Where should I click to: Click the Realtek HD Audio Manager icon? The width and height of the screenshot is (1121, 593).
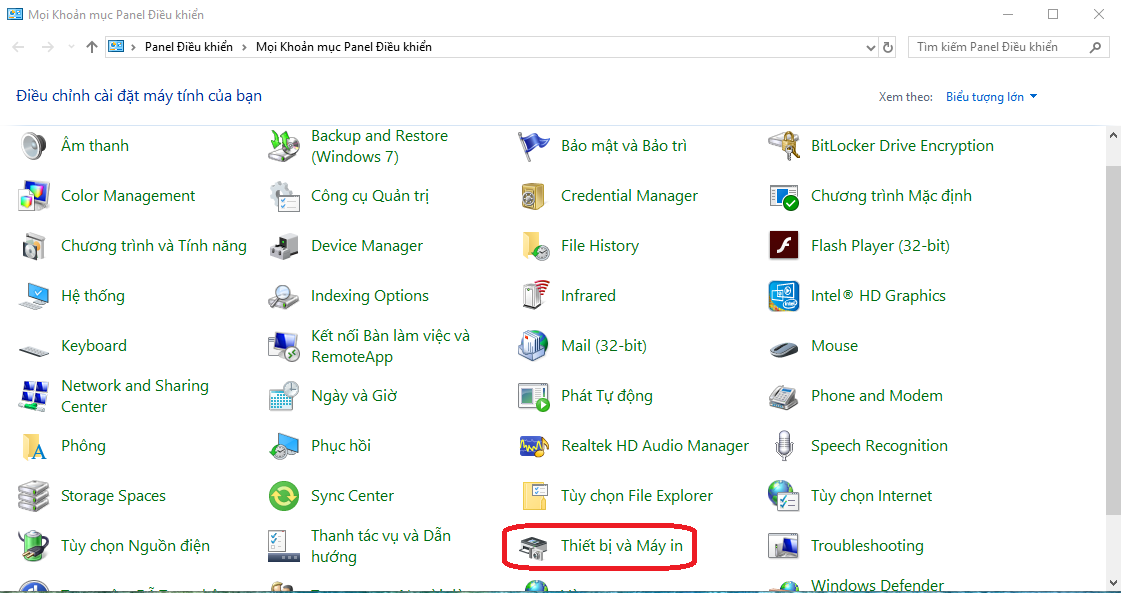pos(534,446)
